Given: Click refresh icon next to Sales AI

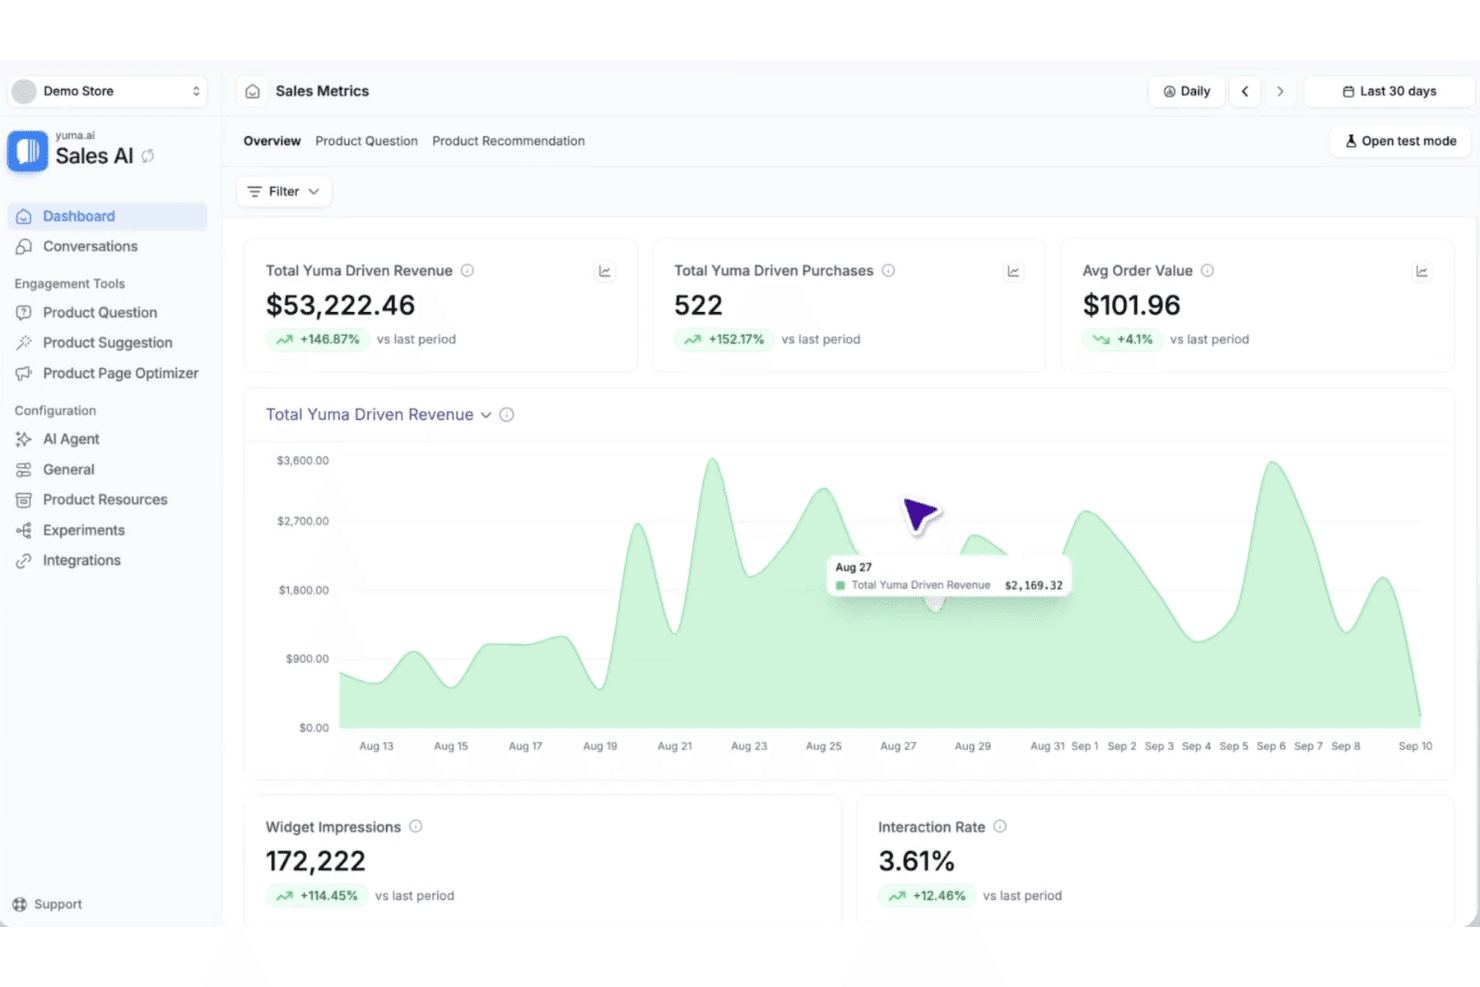Looking at the screenshot, I should [x=148, y=156].
